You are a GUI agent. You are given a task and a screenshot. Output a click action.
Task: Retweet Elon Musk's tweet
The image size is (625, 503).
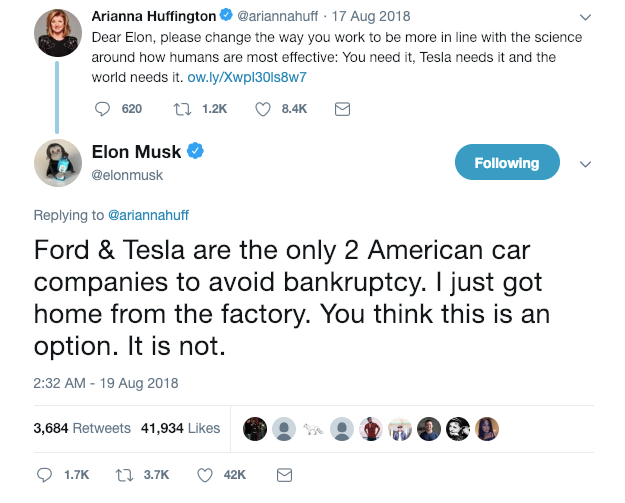[127, 473]
